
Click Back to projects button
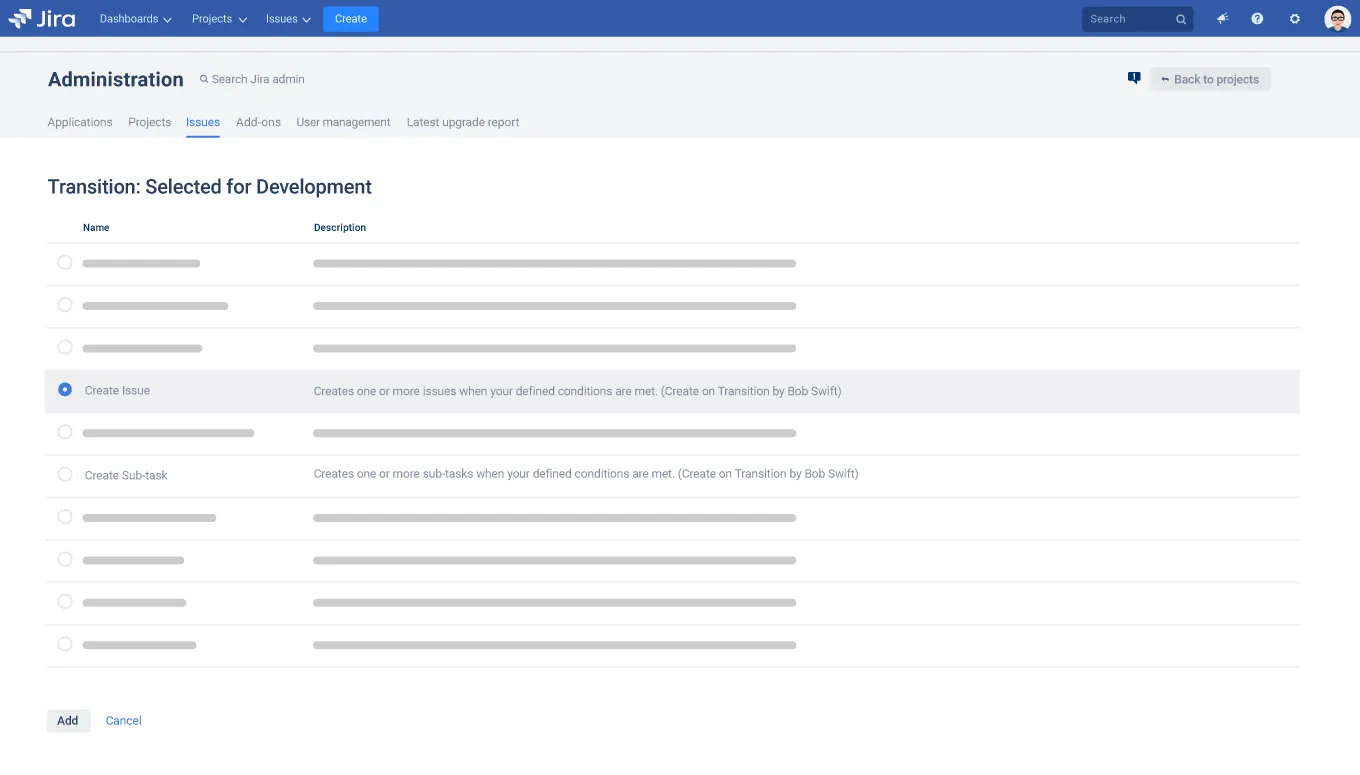(1210, 79)
